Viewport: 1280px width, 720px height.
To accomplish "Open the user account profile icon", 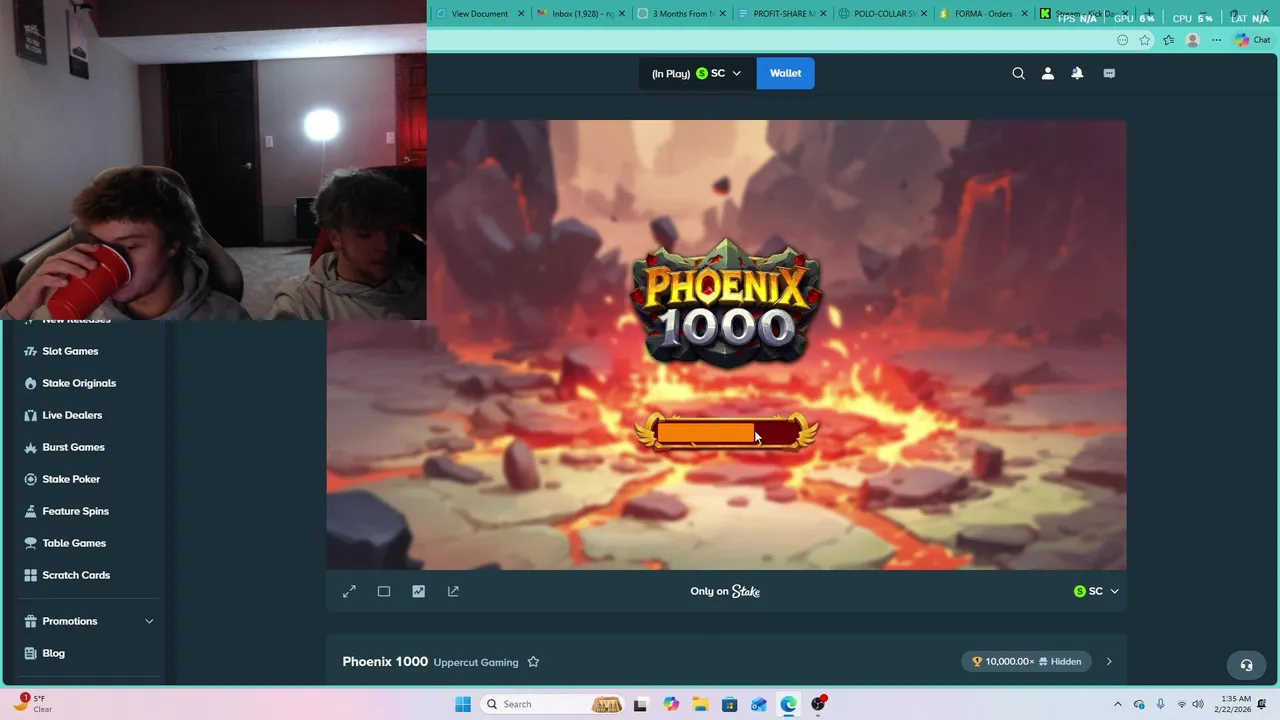I will click(x=1048, y=73).
